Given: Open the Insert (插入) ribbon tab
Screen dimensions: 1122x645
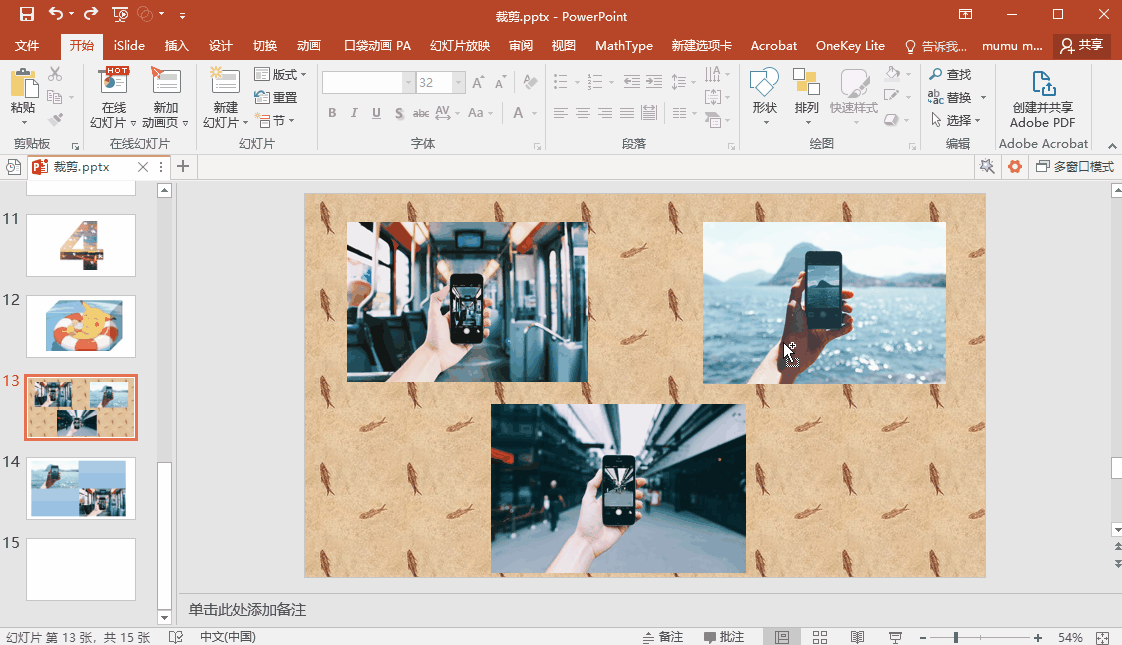Looking at the screenshot, I should tap(176, 46).
